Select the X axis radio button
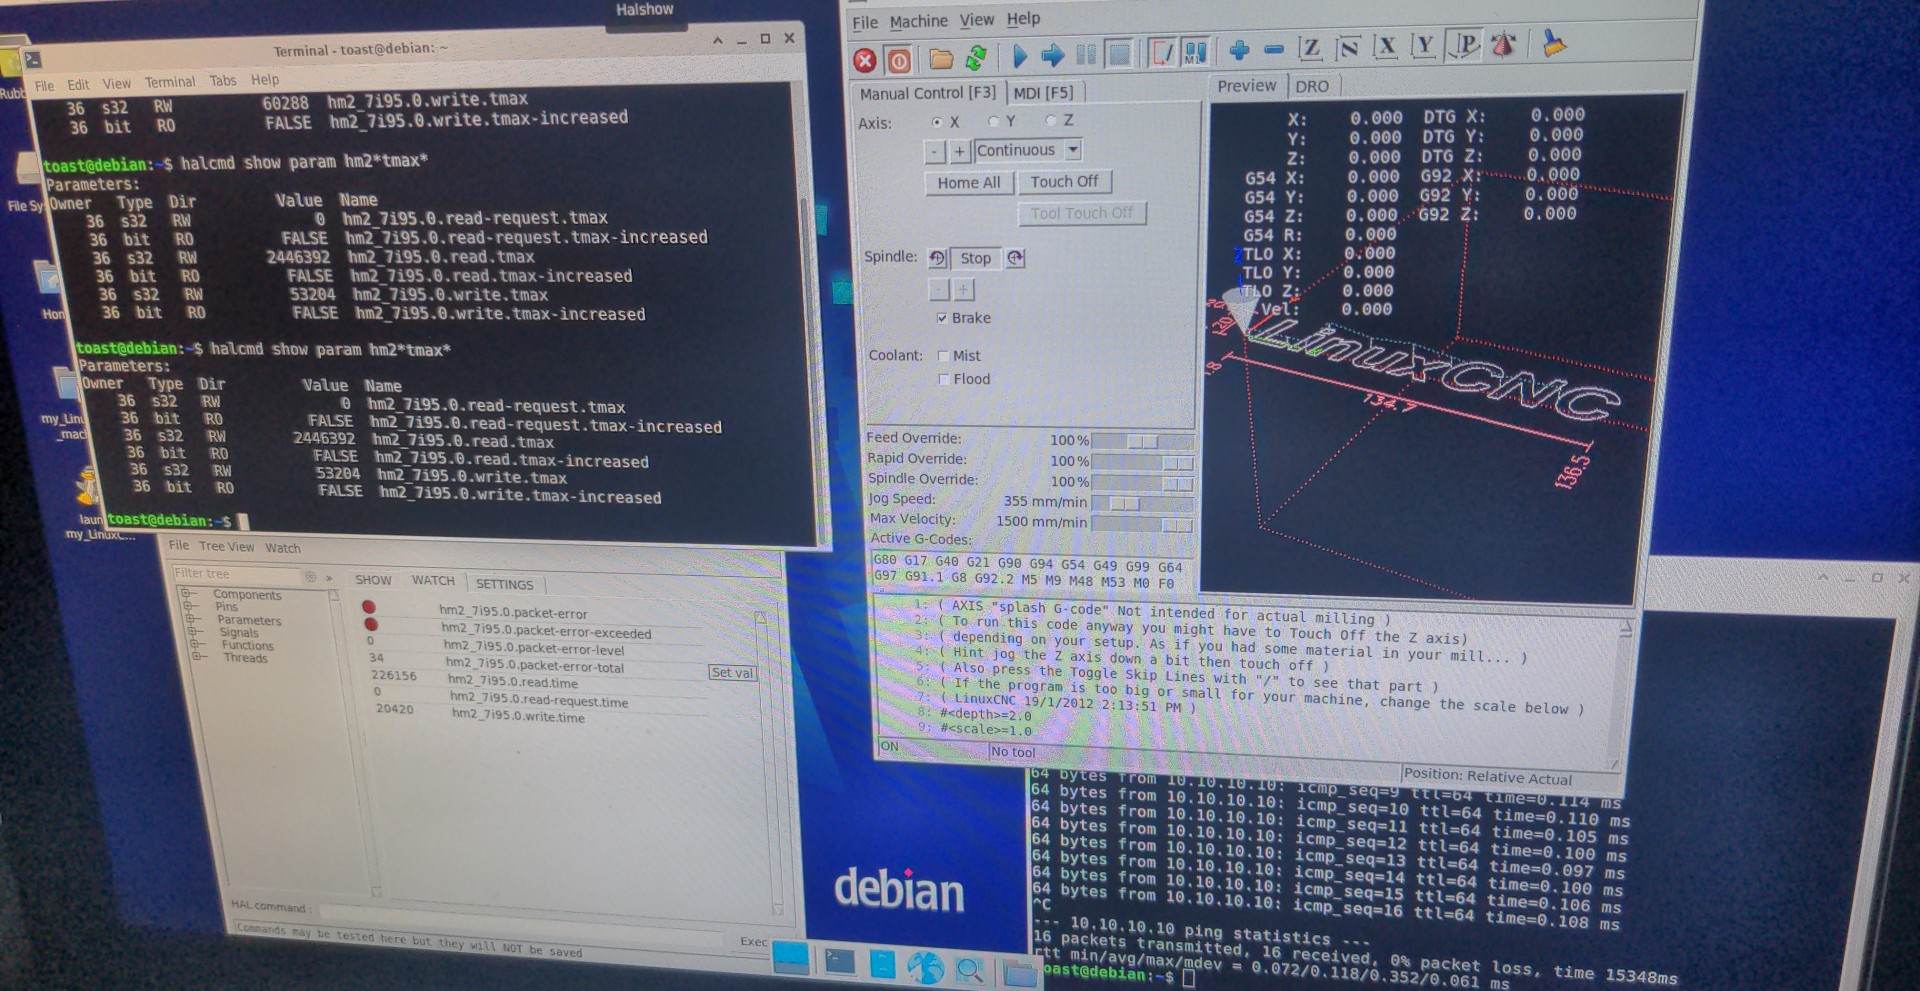 point(937,122)
